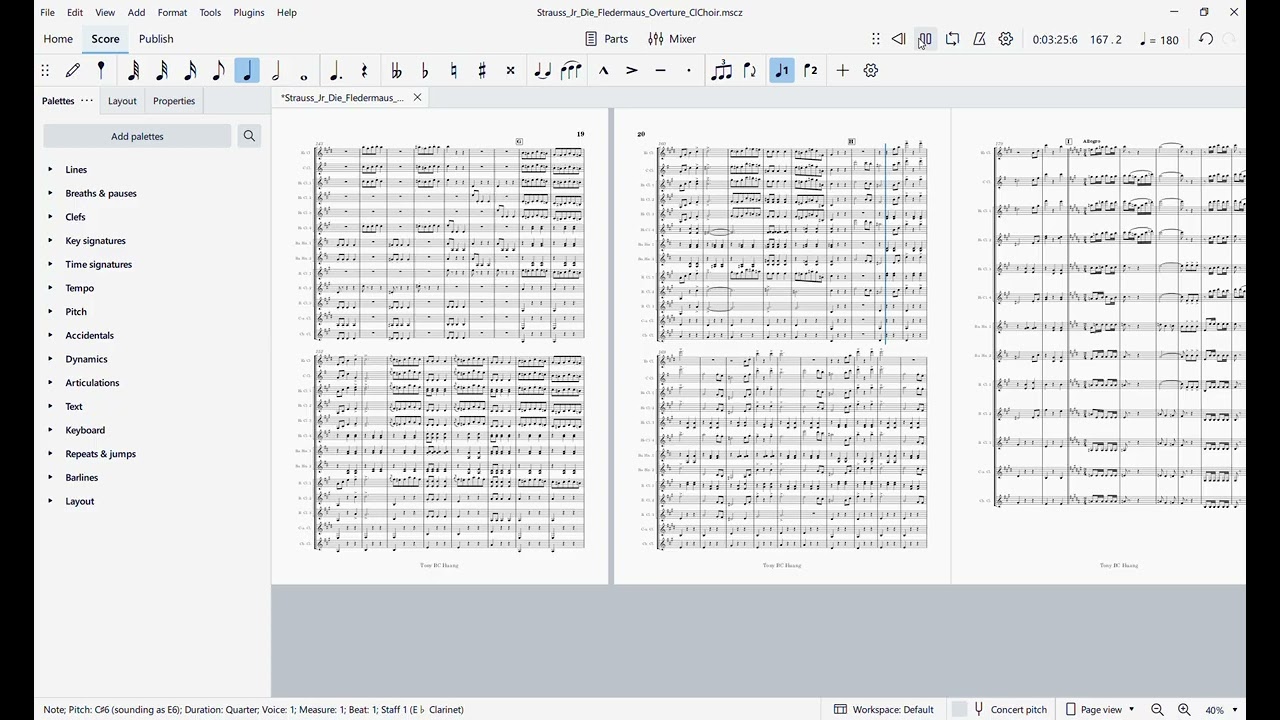The width and height of the screenshot is (1280, 720).
Task: Open the File menu
Action: click(48, 13)
